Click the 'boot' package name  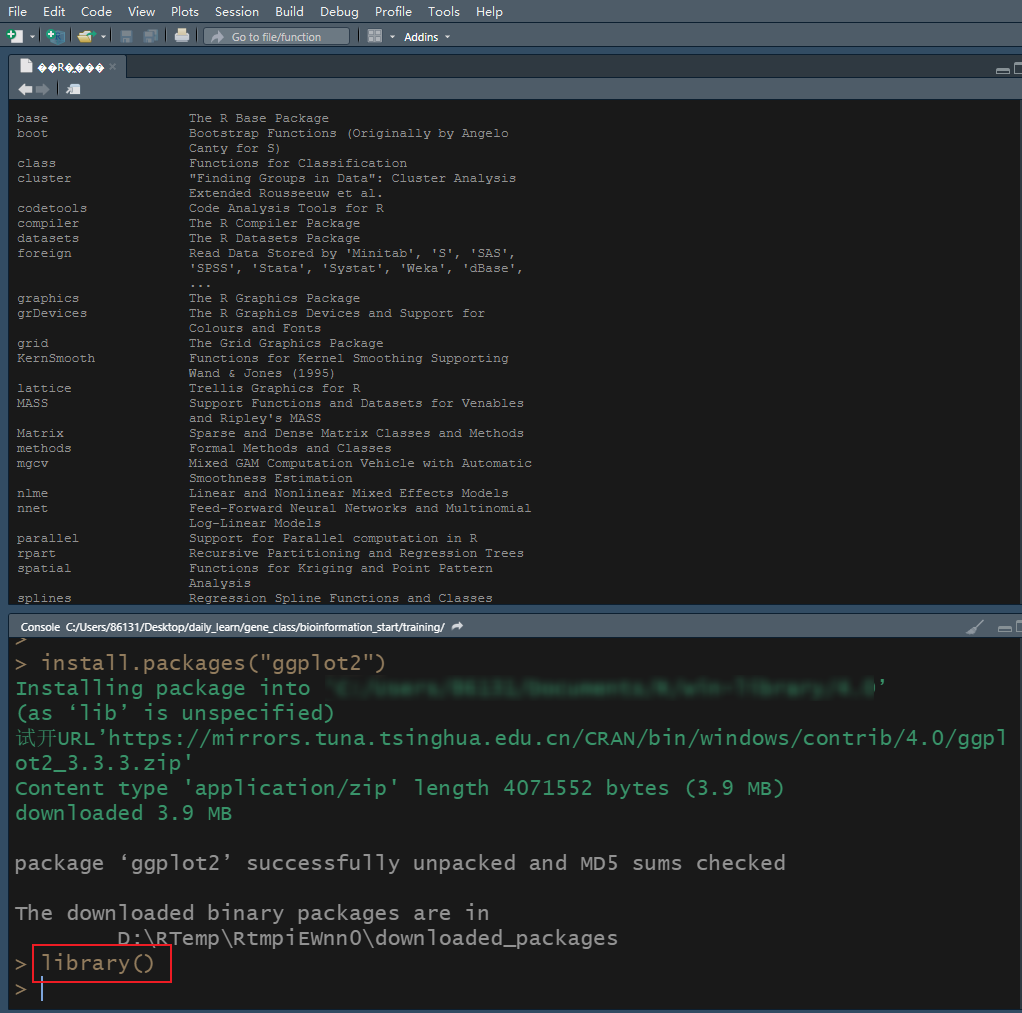pos(32,133)
